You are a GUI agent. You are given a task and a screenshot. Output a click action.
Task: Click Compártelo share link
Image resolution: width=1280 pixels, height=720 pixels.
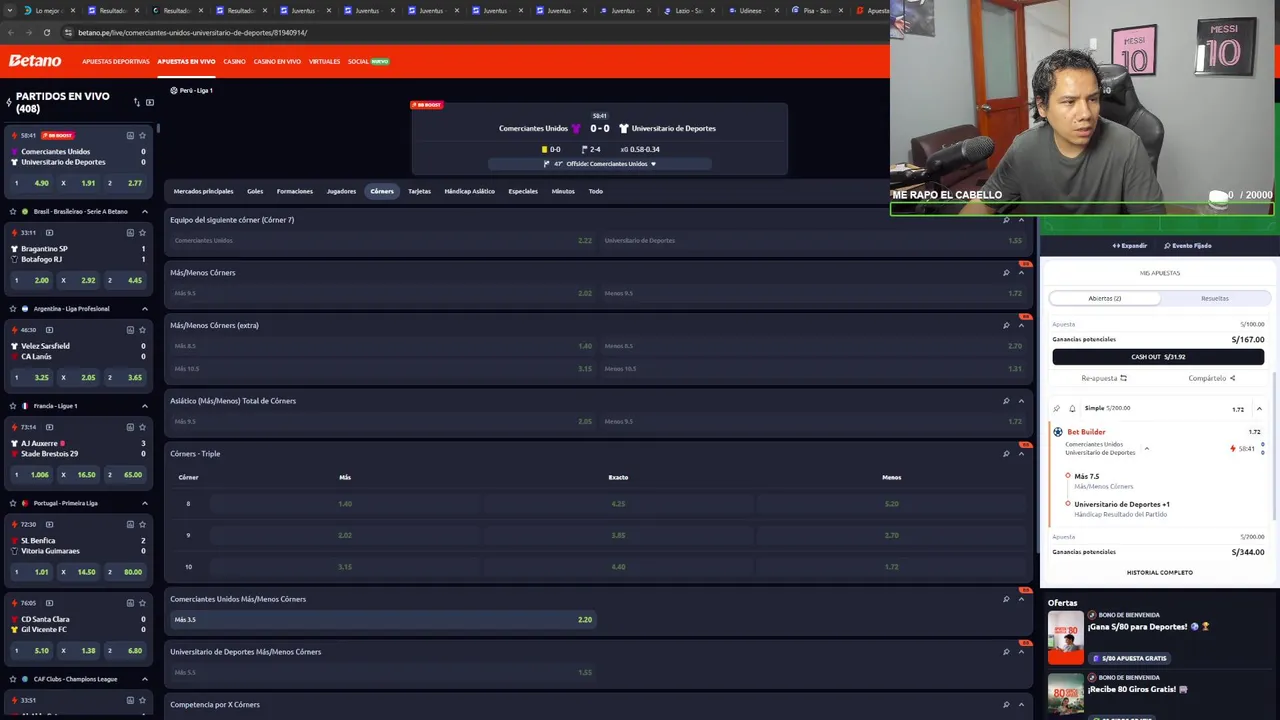1212,378
